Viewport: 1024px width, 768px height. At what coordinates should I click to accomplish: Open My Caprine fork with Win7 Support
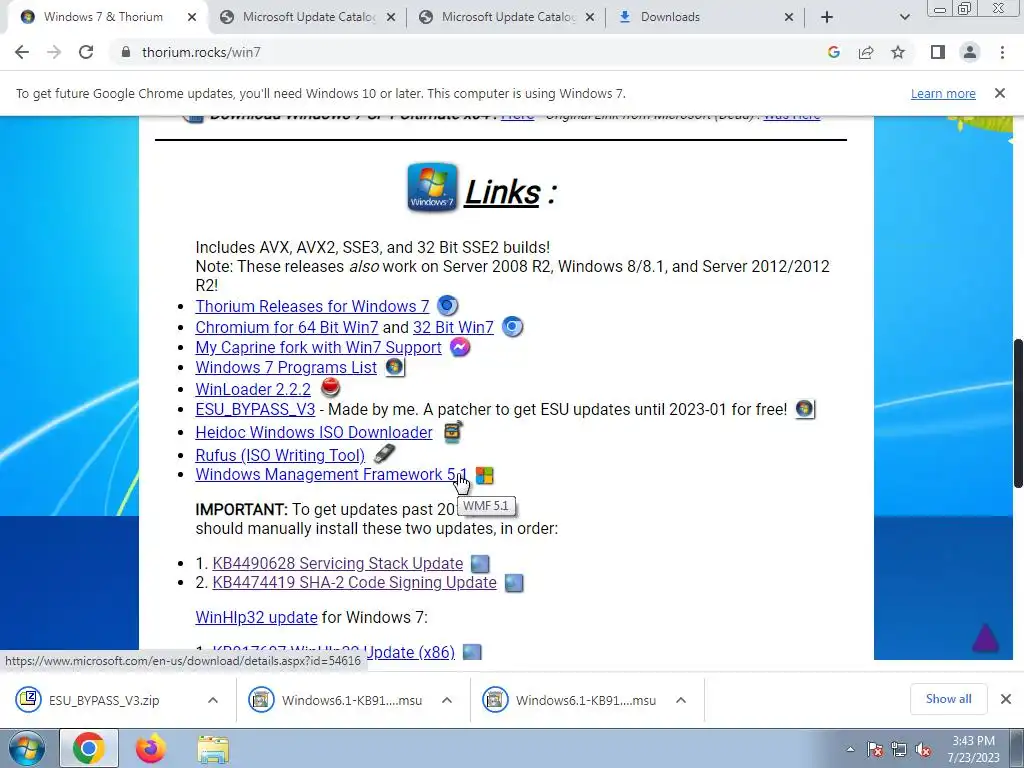click(318, 347)
